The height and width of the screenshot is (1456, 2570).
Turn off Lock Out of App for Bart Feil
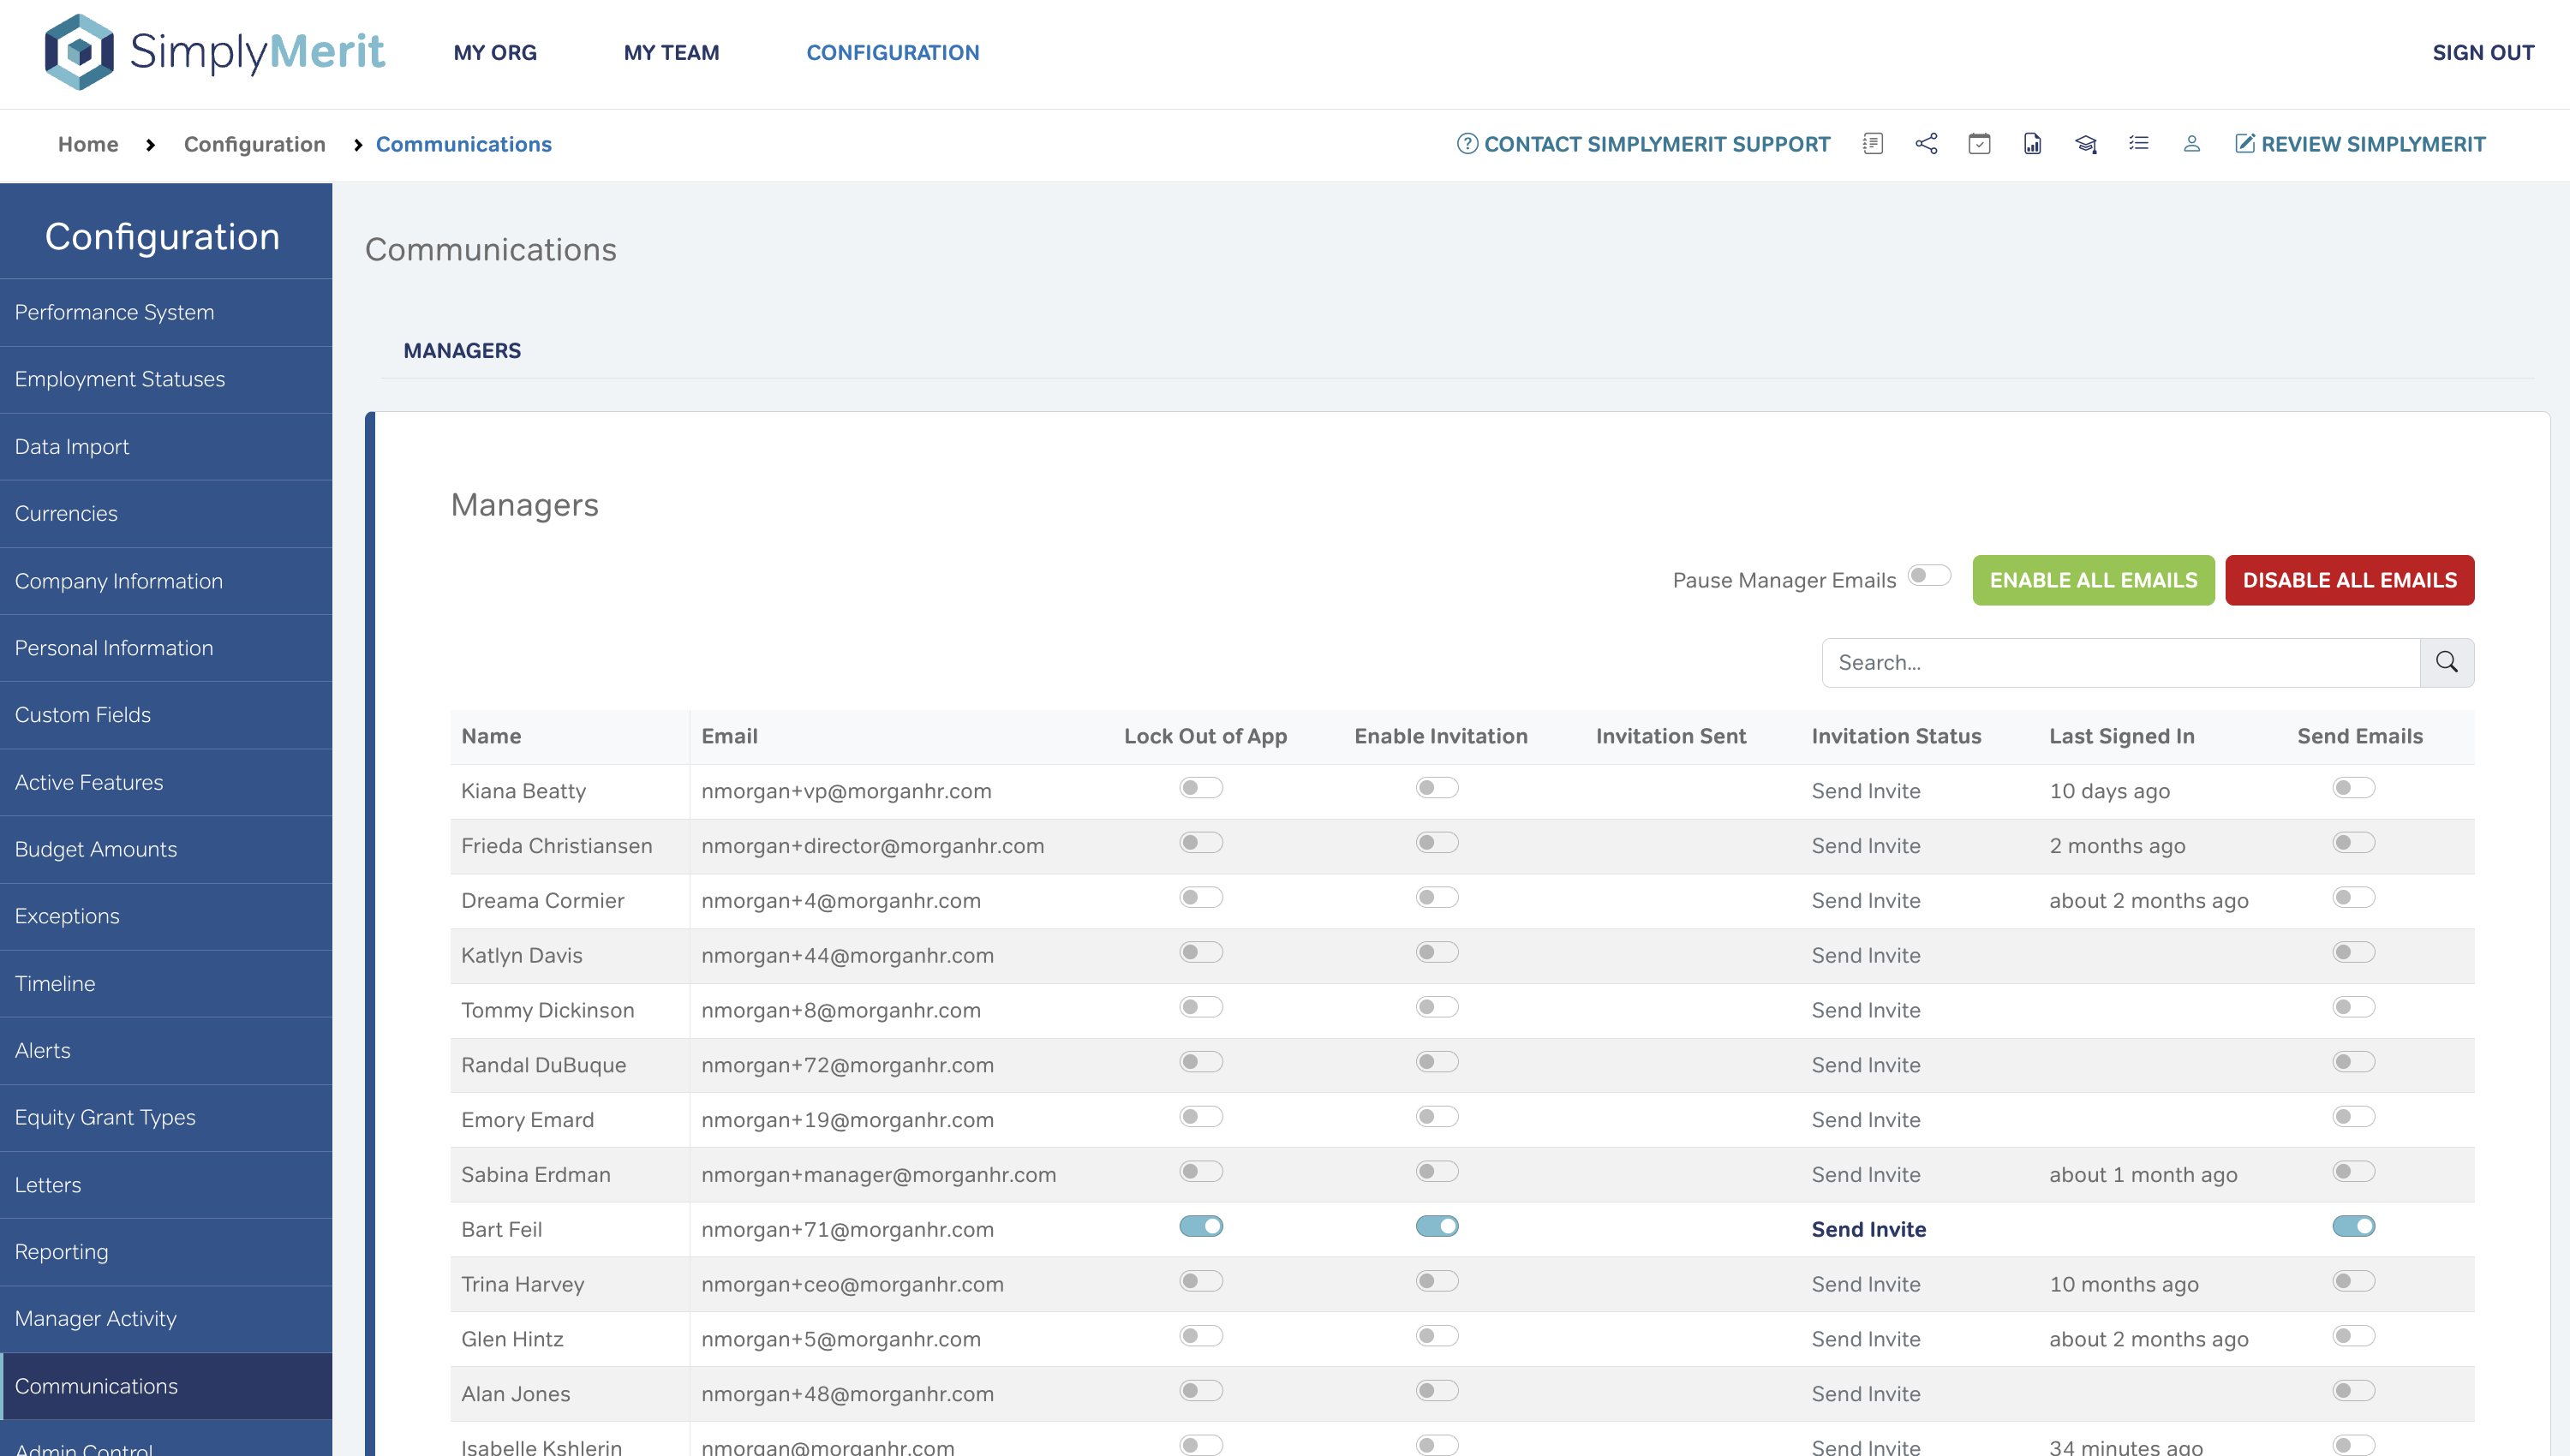point(1200,1226)
